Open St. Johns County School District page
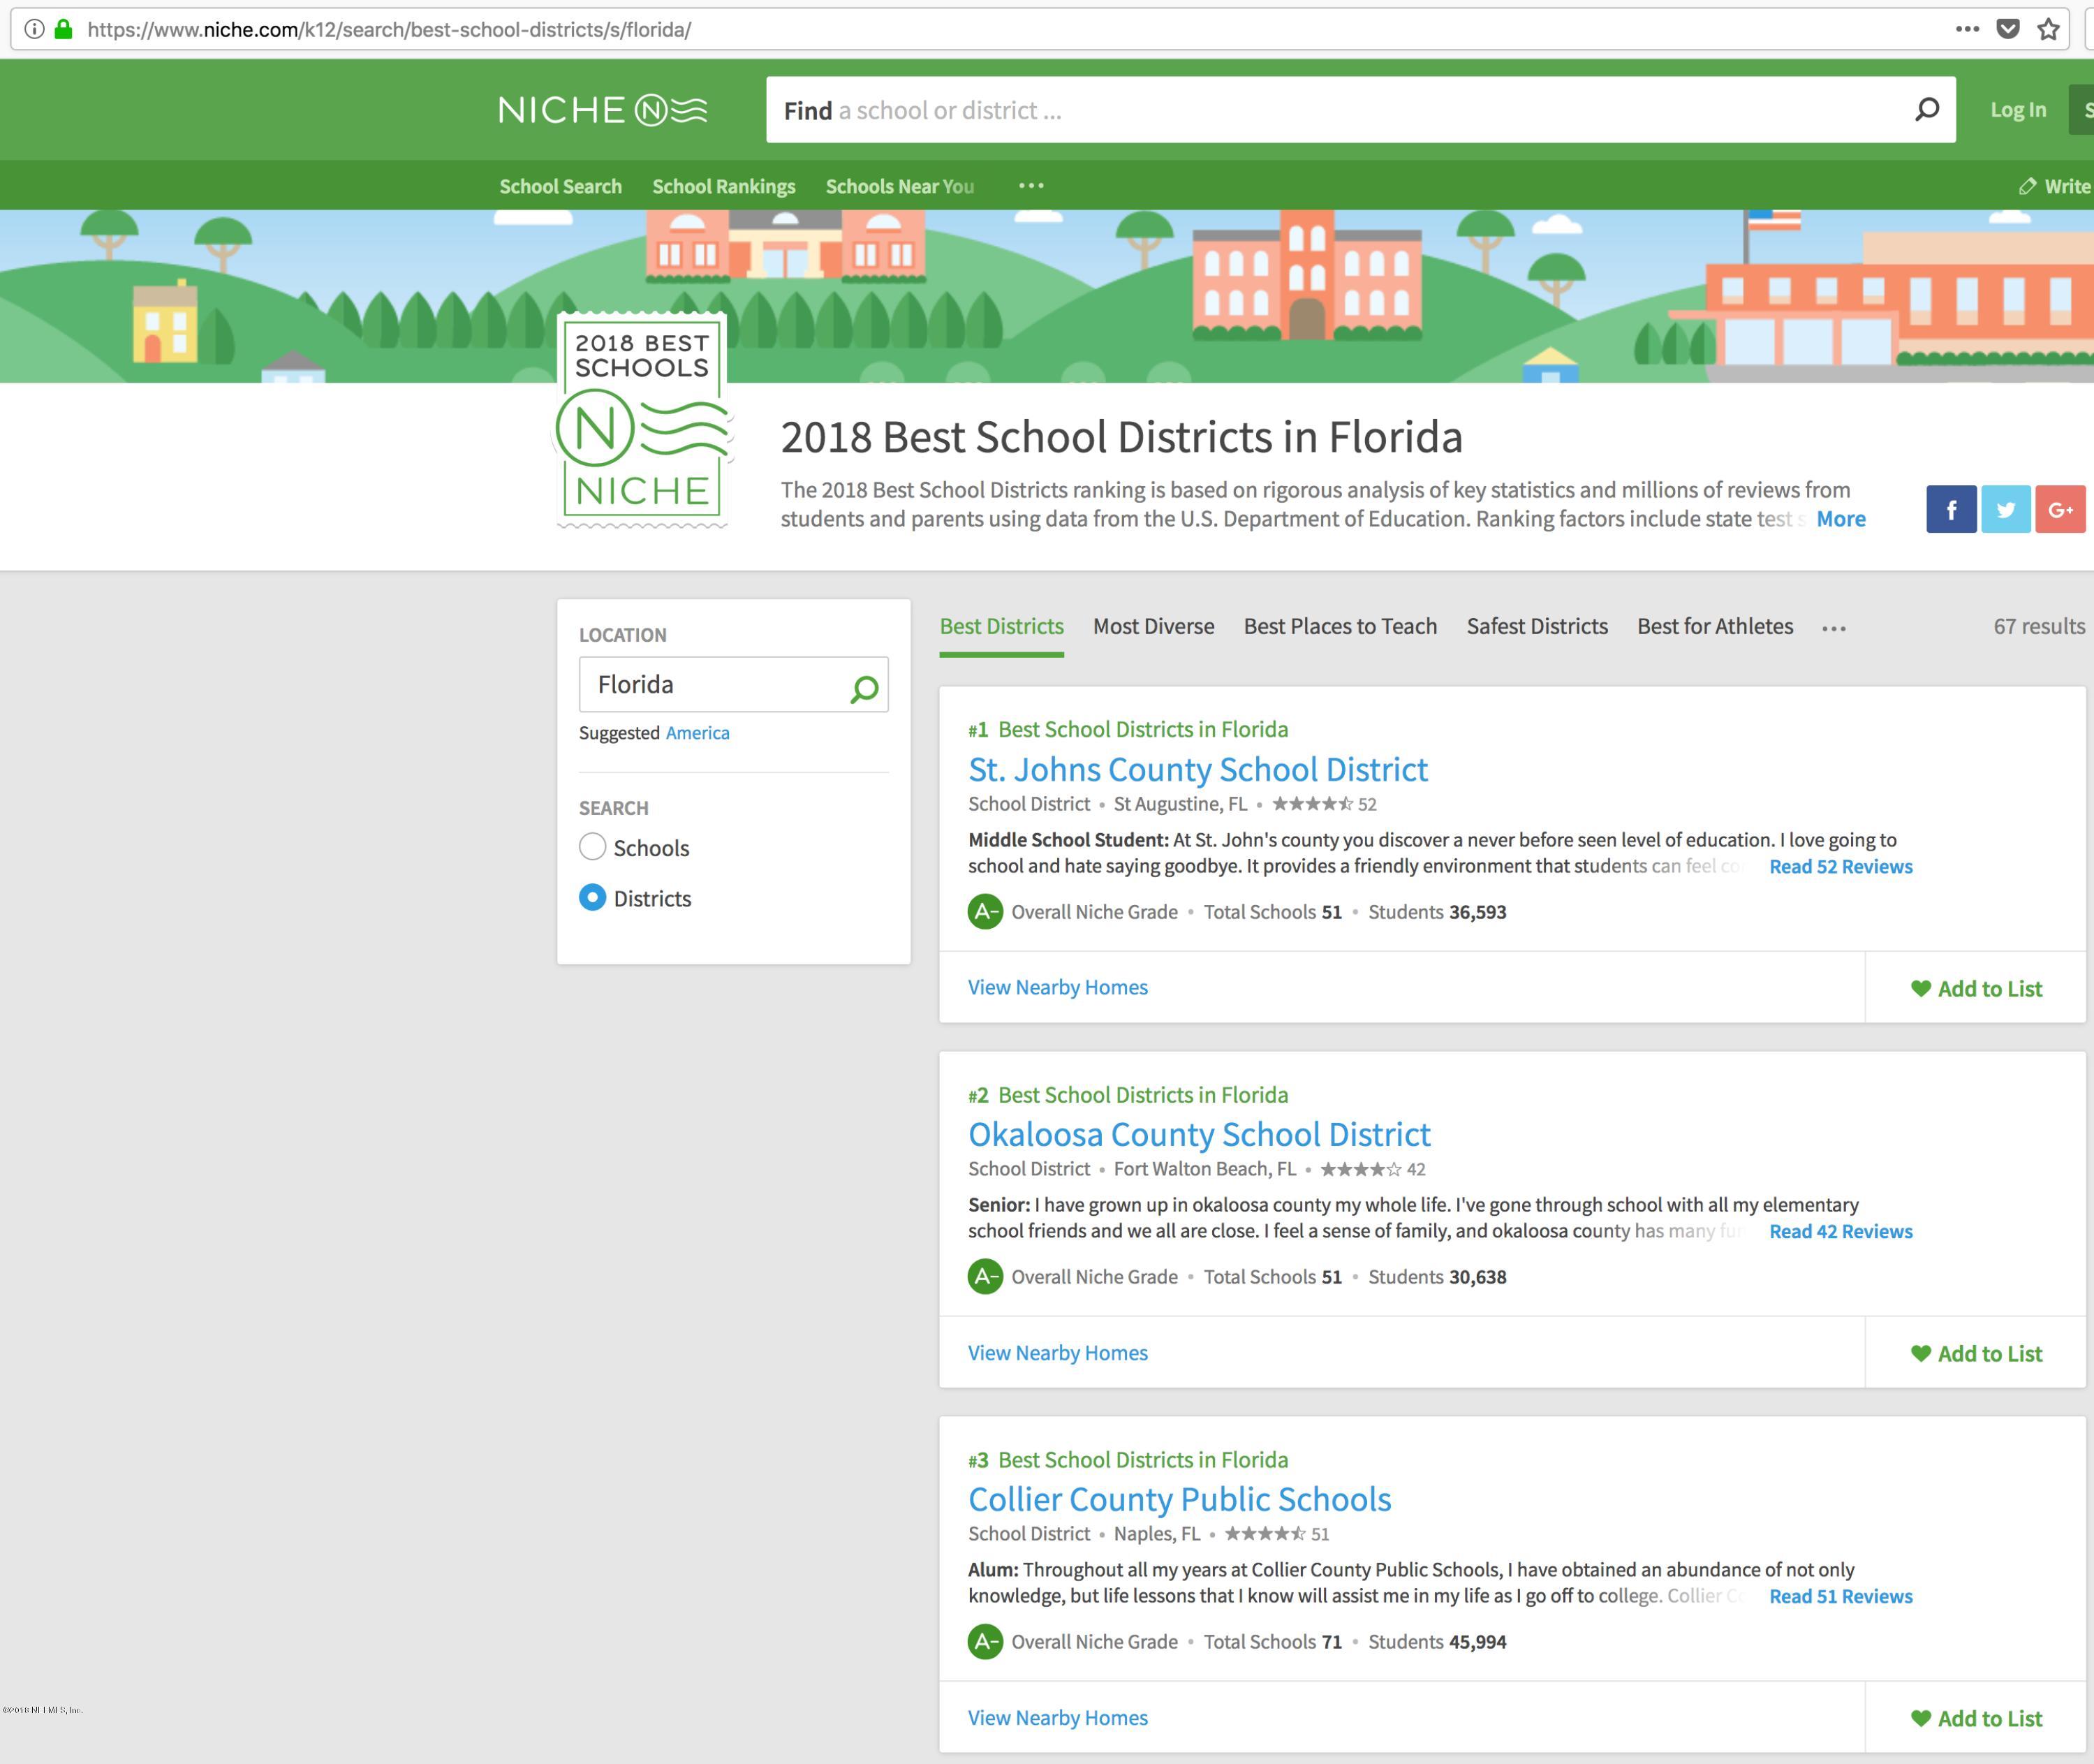The height and width of the screenshot is (1764, 2094). coord(1197,769)
